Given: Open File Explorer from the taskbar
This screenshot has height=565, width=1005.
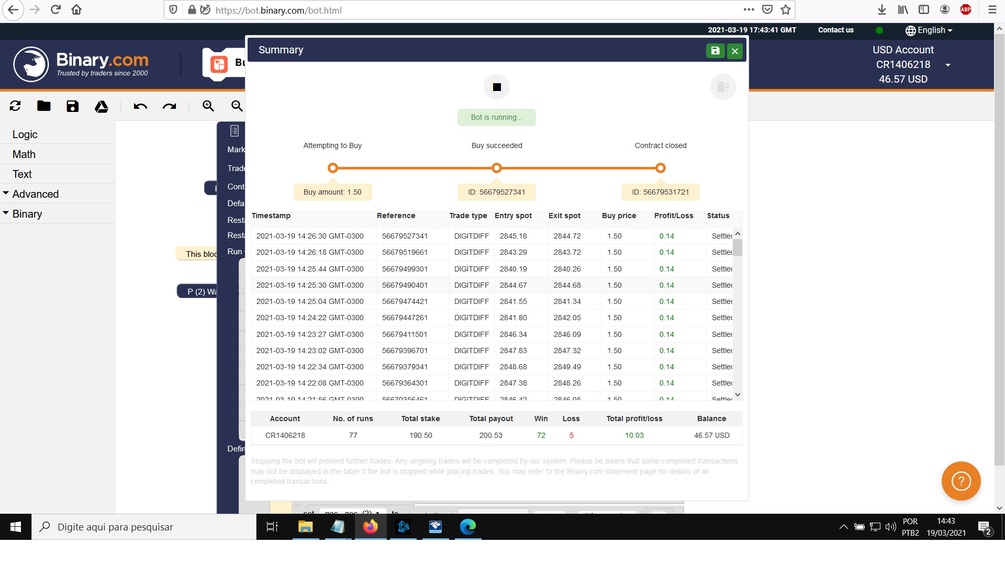Looking at the screenshot, I should 305,527.
